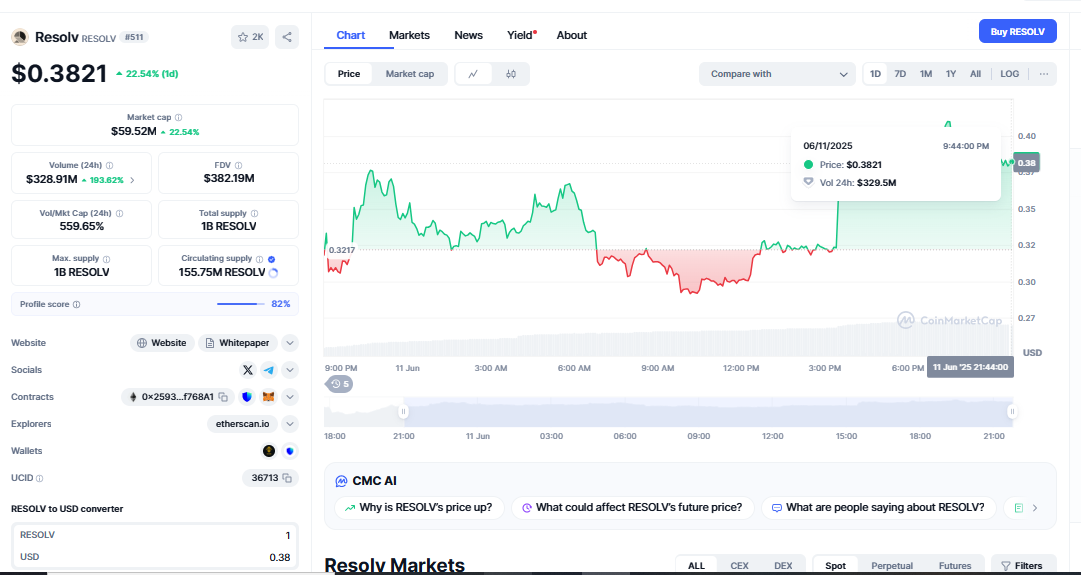
Task: Click the USD amount converter field
Action: pyautogui.click(x=155, y=557)
